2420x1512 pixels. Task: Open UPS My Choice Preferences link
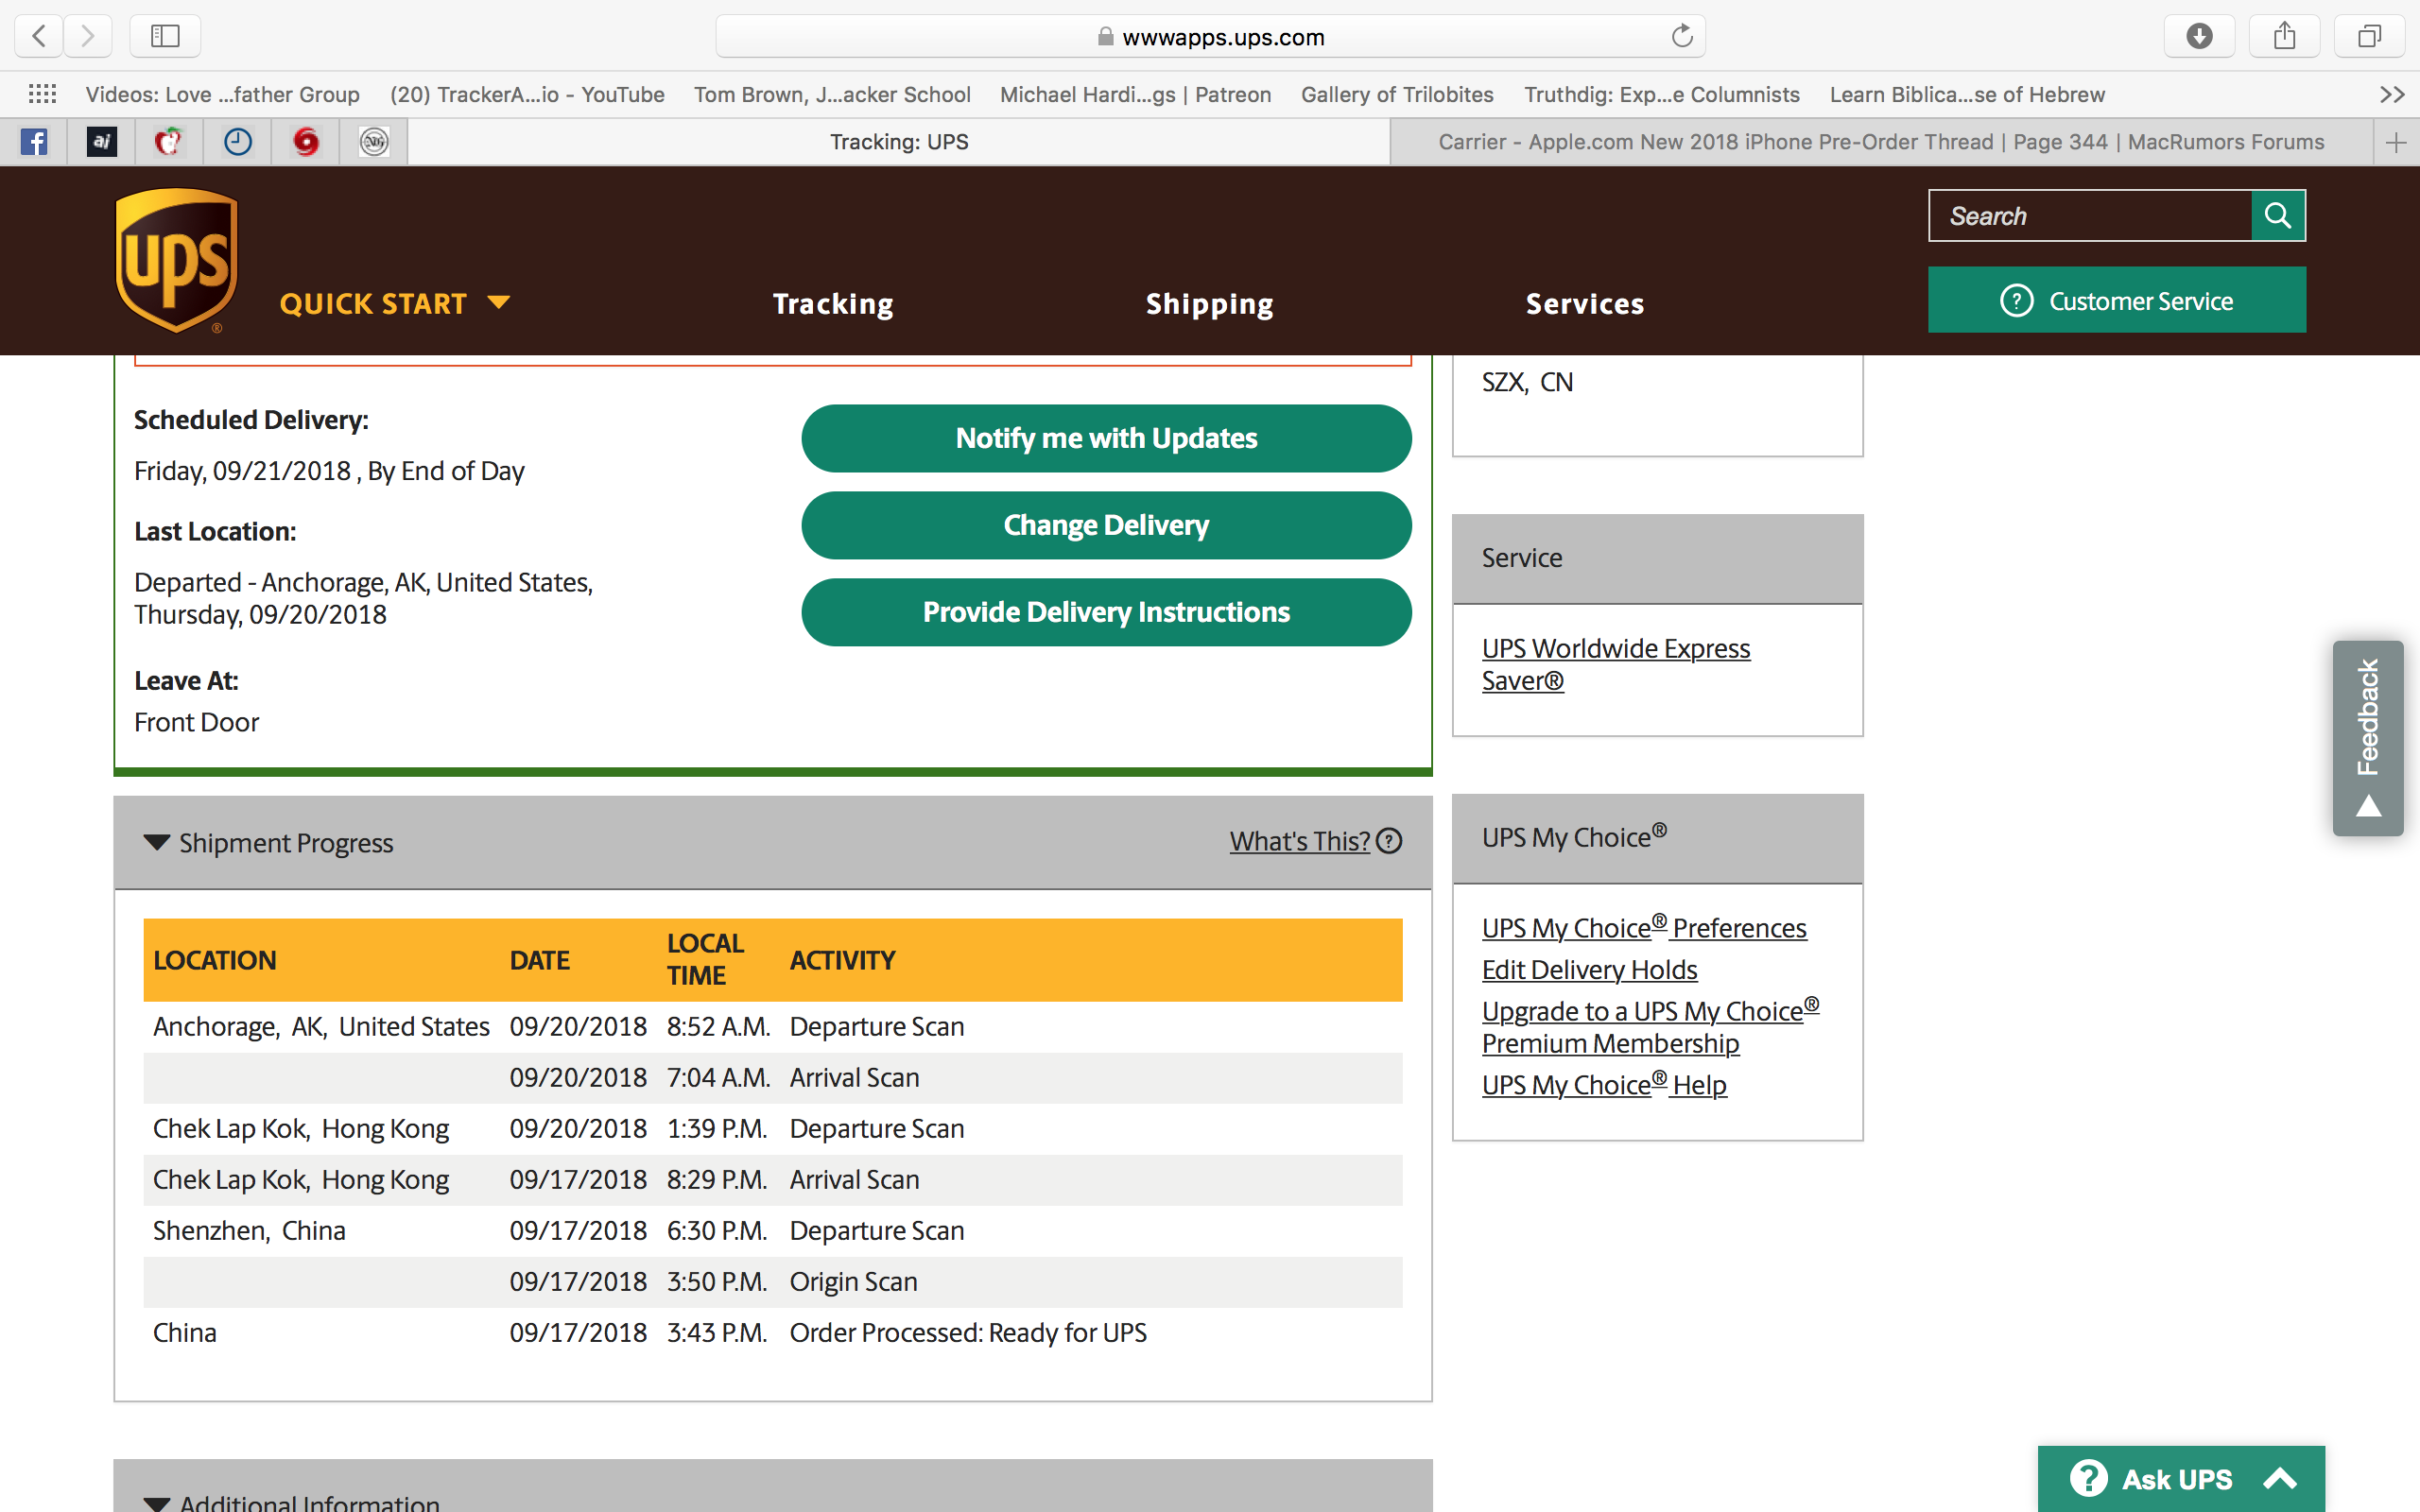point(1644,927)
